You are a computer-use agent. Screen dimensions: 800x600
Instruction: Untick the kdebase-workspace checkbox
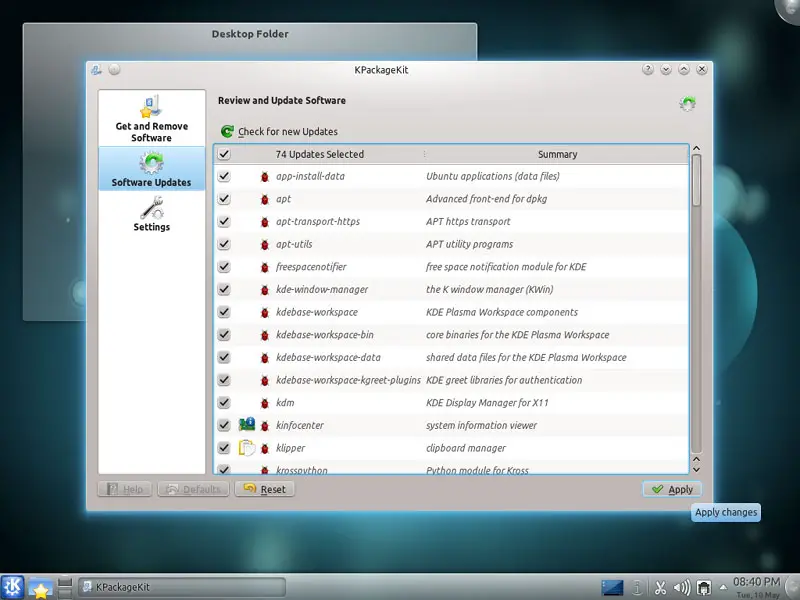[224, 312]
